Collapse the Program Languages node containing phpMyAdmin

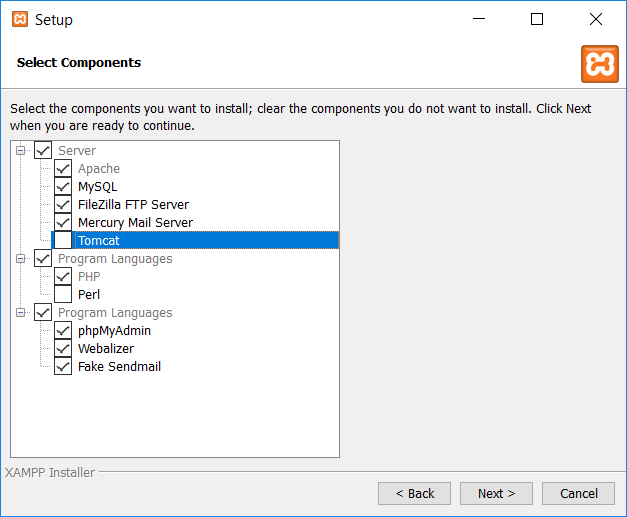(x=20, y=313)
